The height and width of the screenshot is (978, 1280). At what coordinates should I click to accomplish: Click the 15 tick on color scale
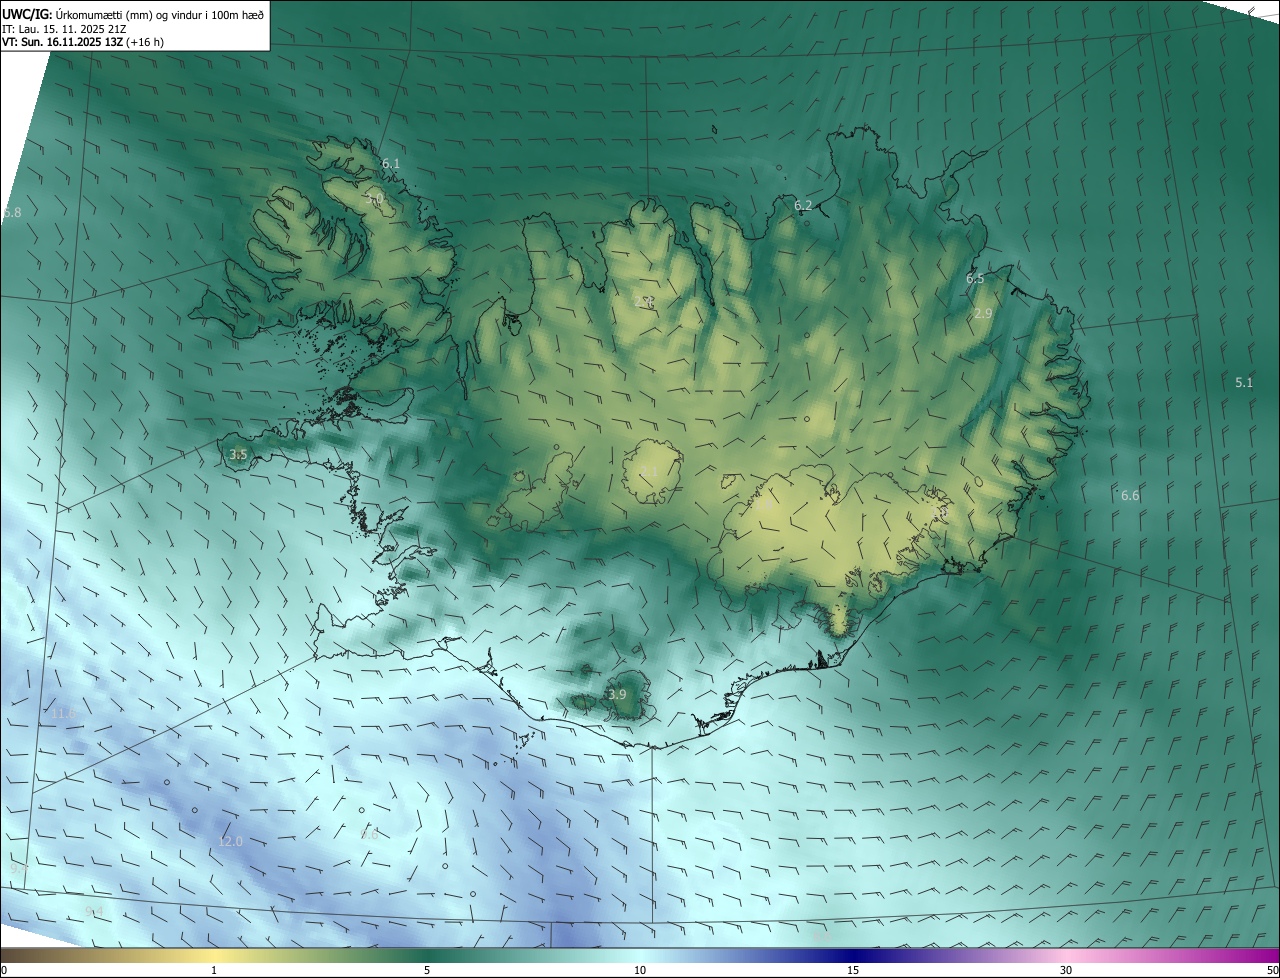(x=853, y=970)
